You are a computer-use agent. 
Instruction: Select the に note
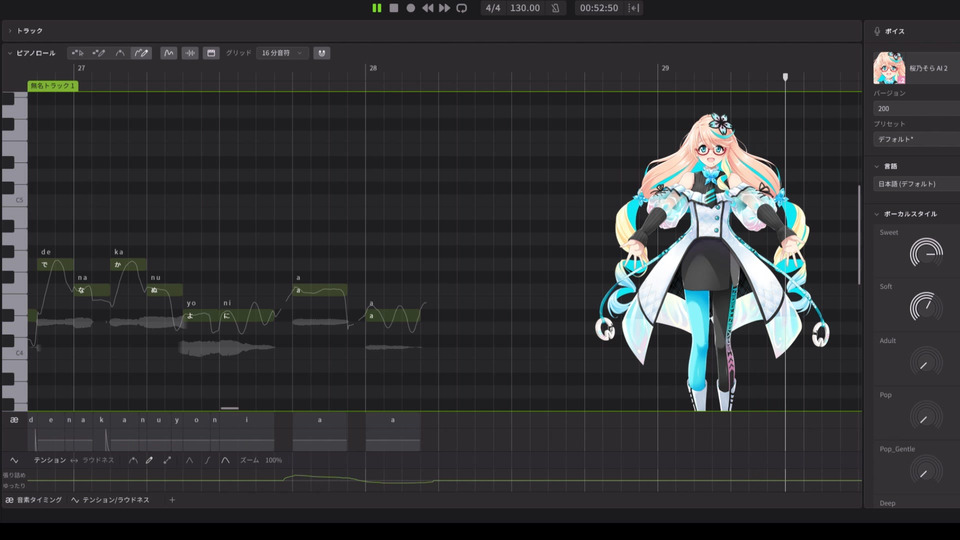click(247, 315)
